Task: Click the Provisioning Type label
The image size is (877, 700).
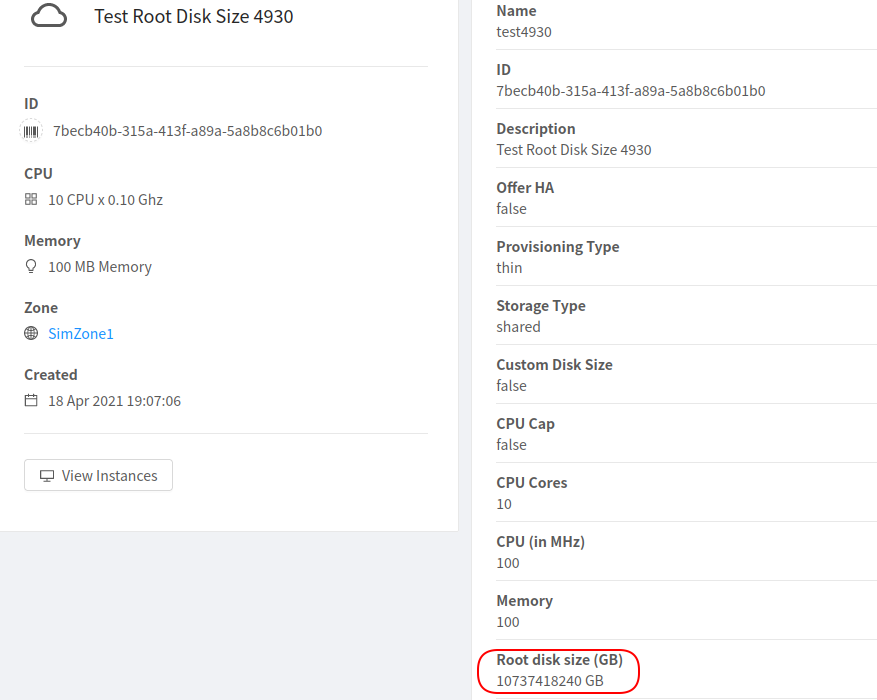Action: [558, 247]
